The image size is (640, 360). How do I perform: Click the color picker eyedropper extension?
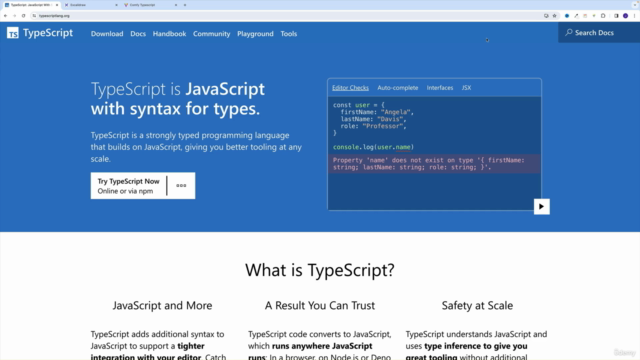pyautogui.click(x=576, y=16)
